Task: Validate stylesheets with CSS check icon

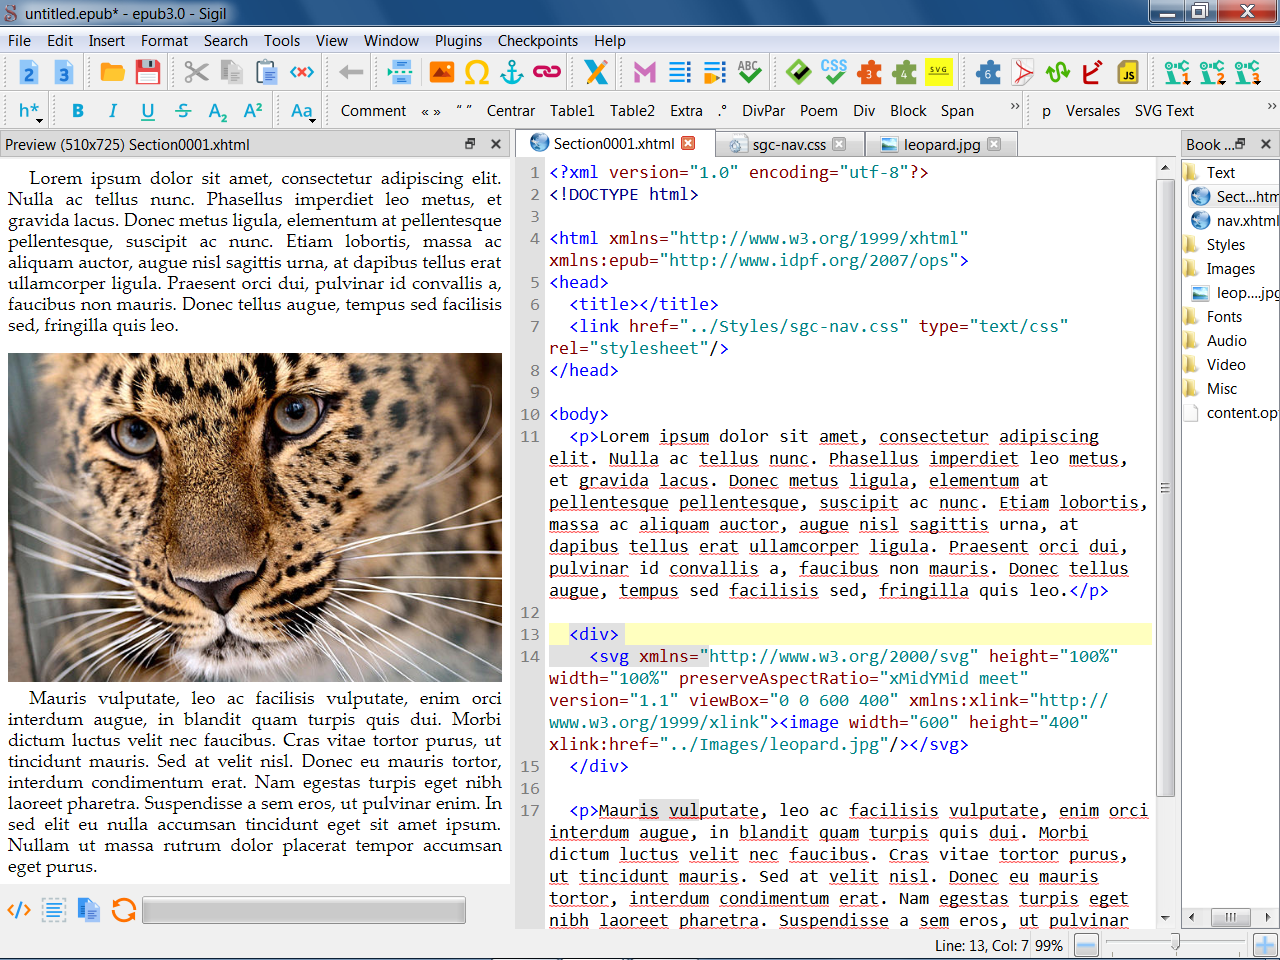Action: coord(833,72)
